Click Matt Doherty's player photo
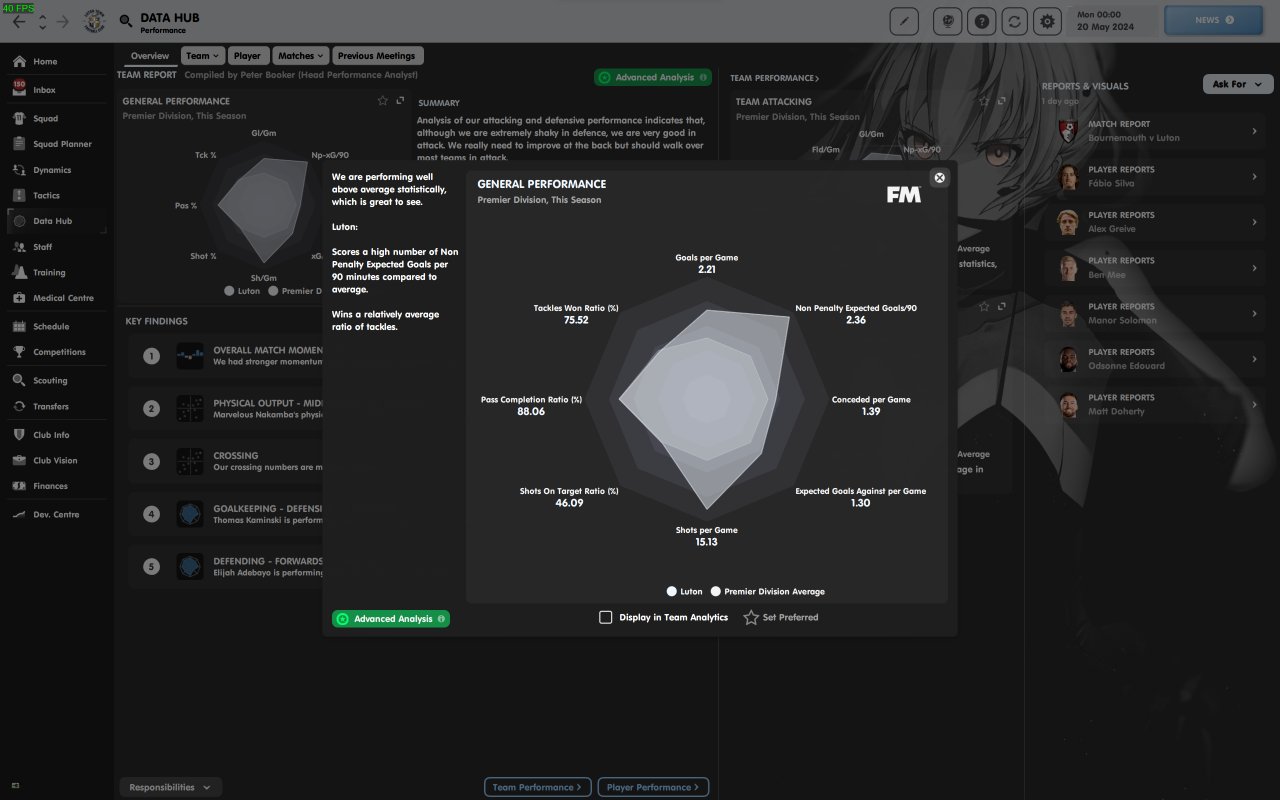 click(x=1070, y=405)
